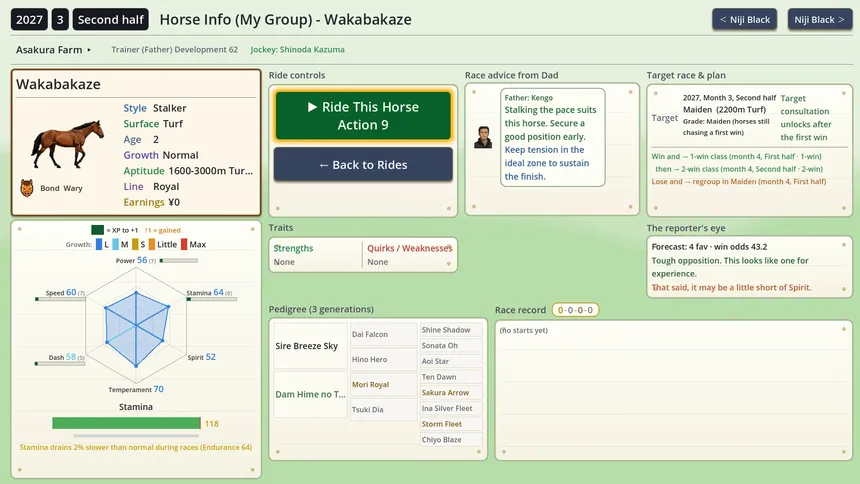Click the stamina drain Endurance 64 note
860x484 pixels.
click(135, 447)
